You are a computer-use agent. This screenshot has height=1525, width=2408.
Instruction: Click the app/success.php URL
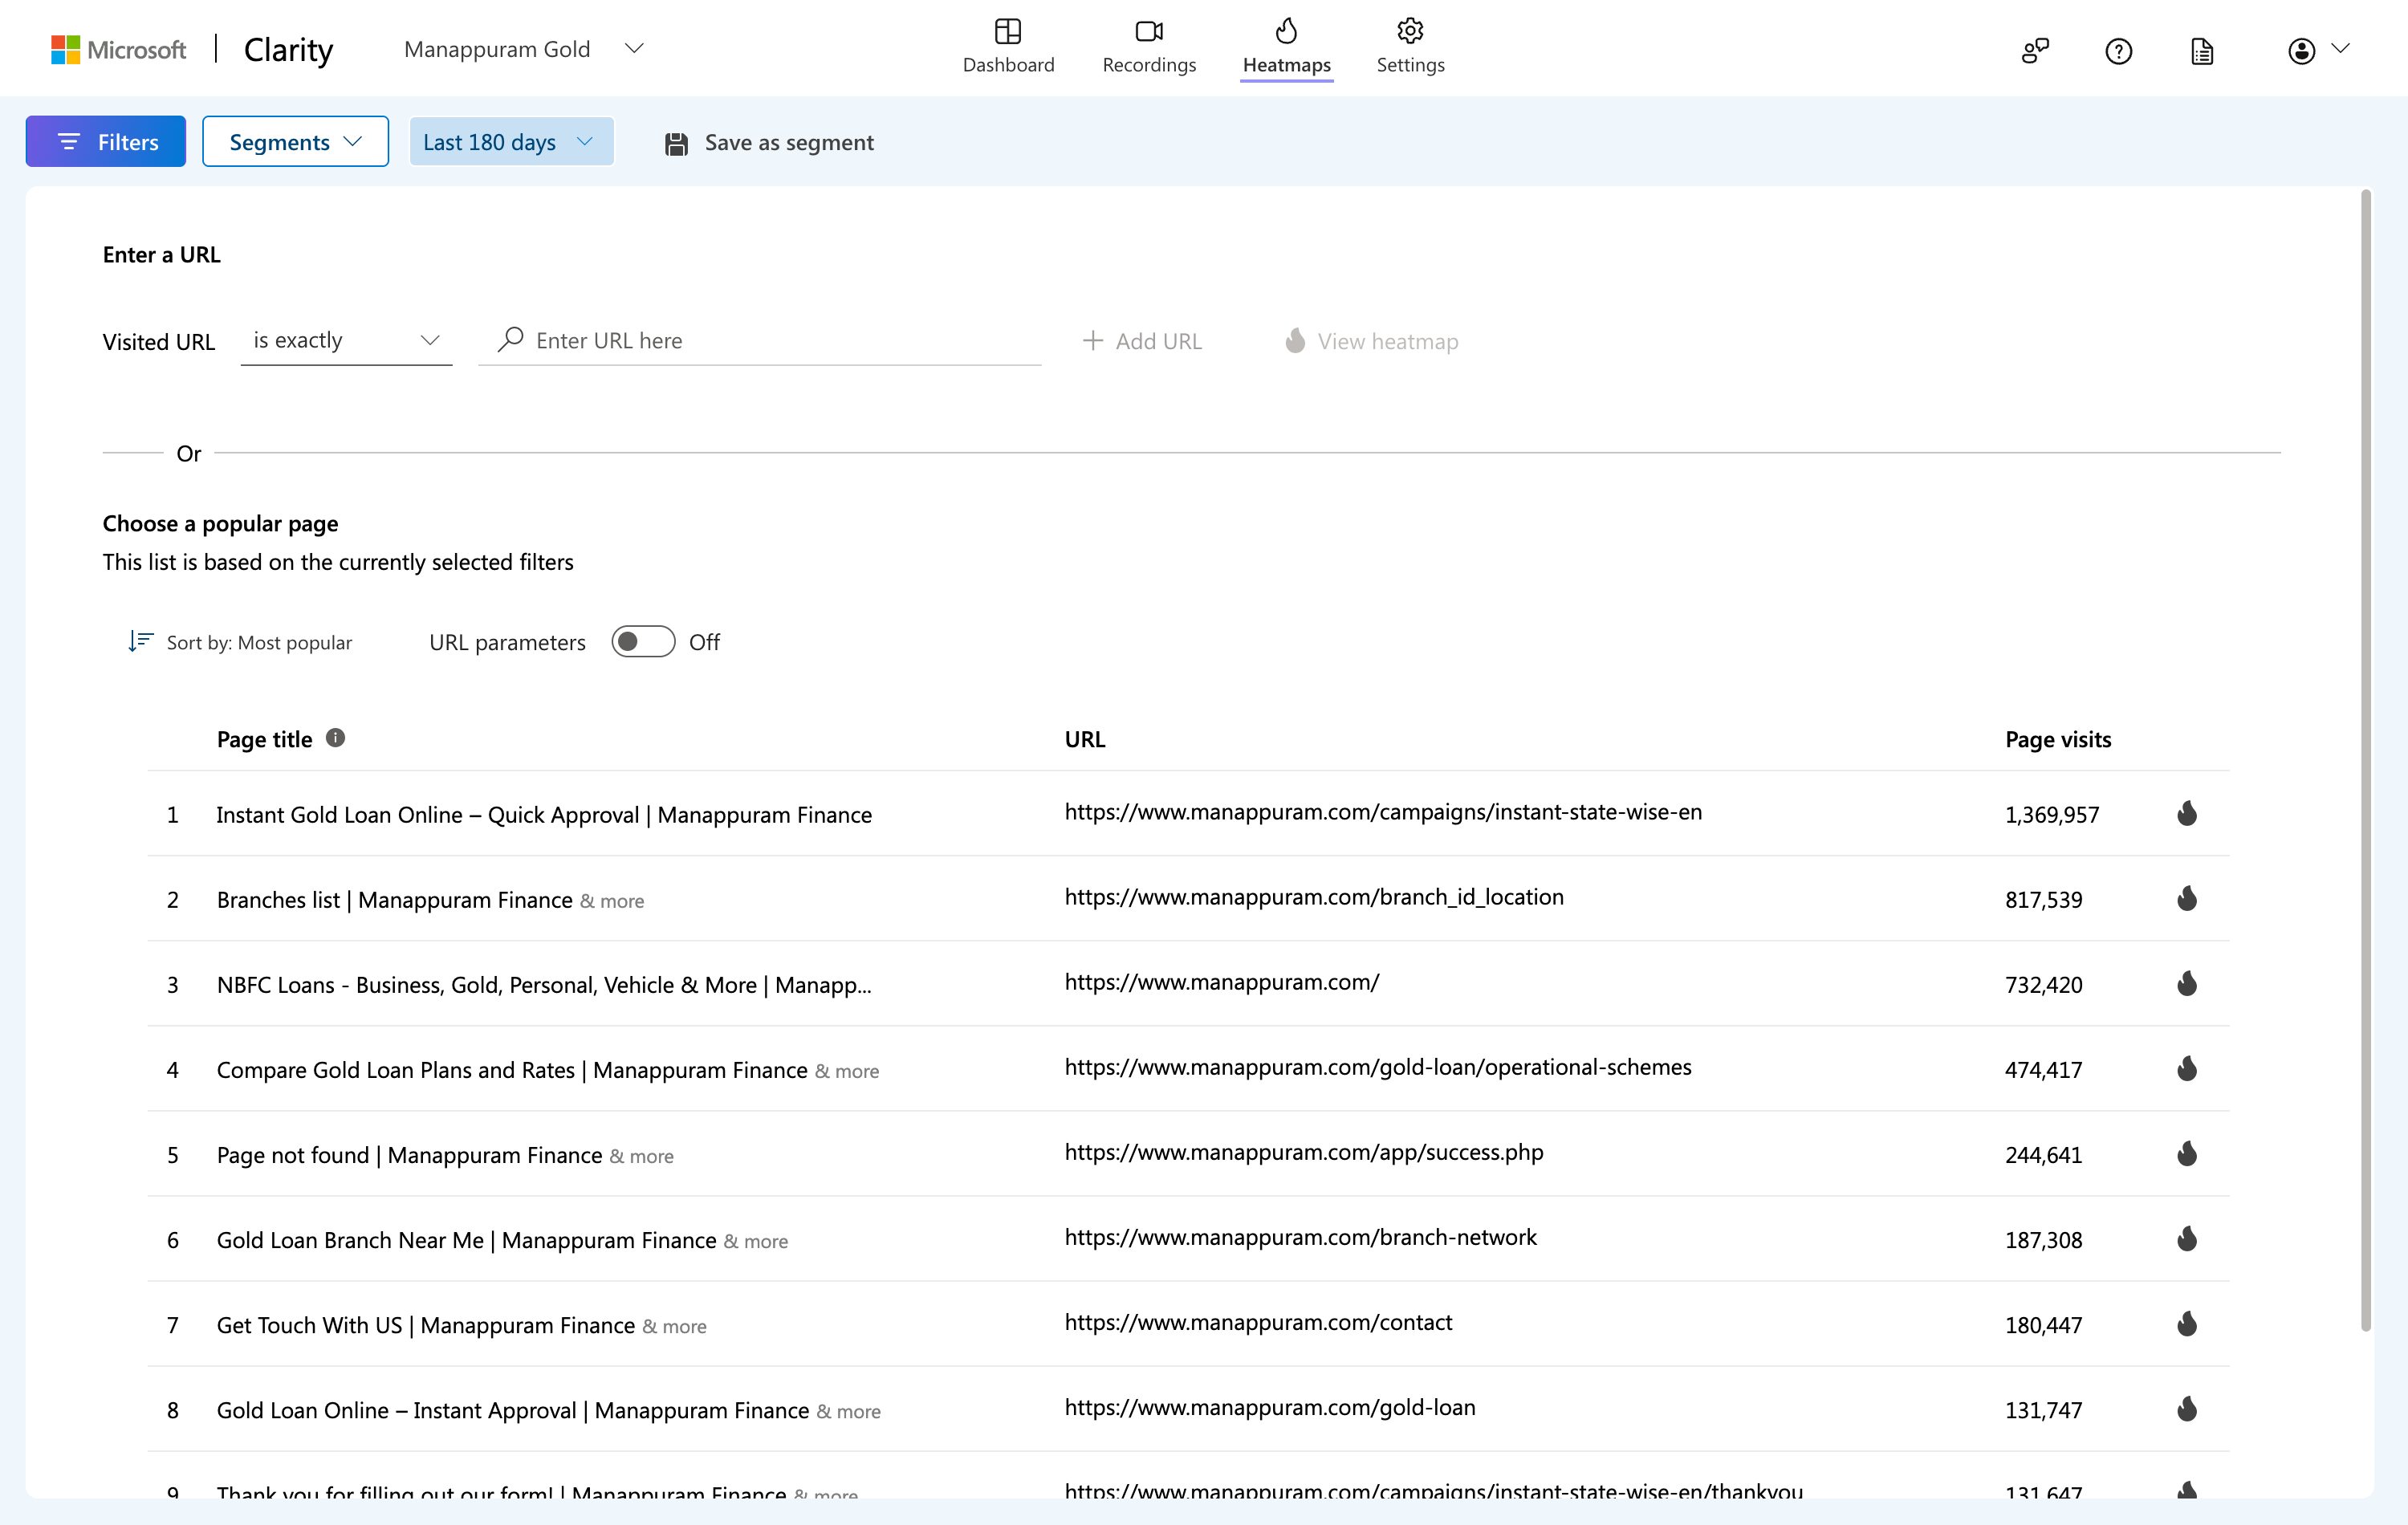tap(1304, 1152)
